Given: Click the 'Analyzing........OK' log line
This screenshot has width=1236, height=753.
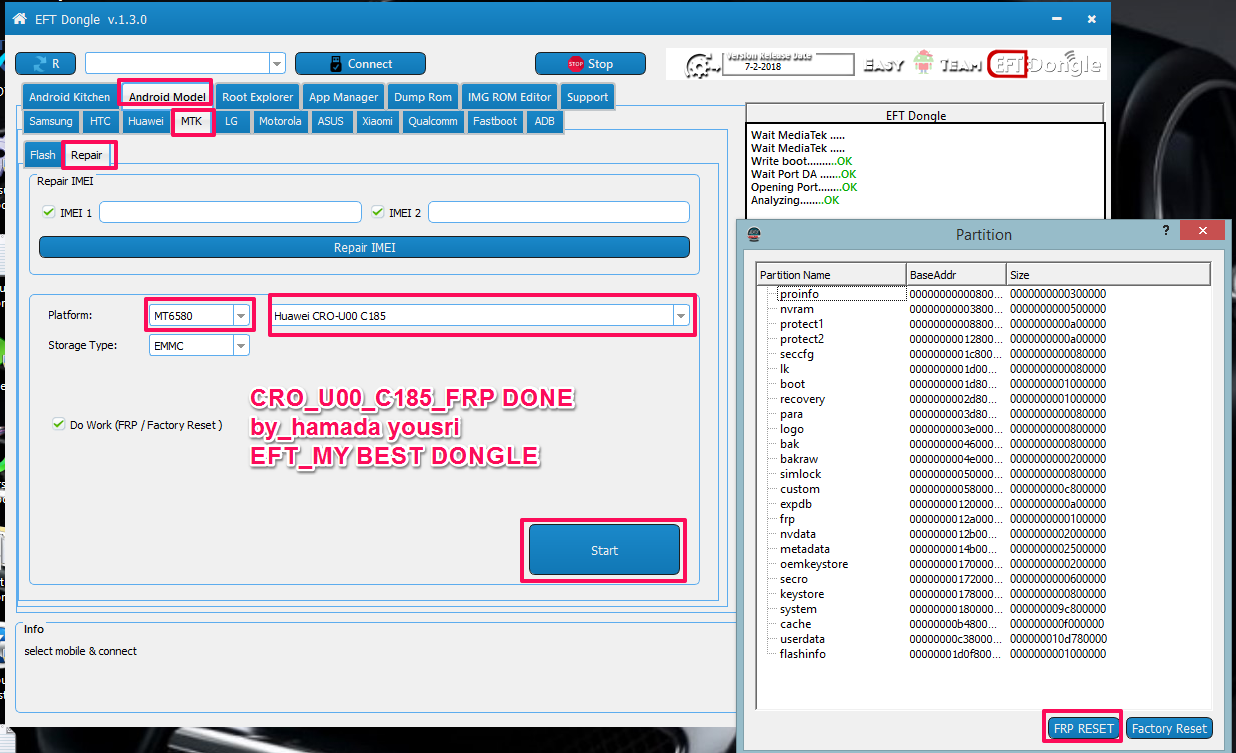Looking at the screenshot, I should pyautogui.click(x=795, y=200).
